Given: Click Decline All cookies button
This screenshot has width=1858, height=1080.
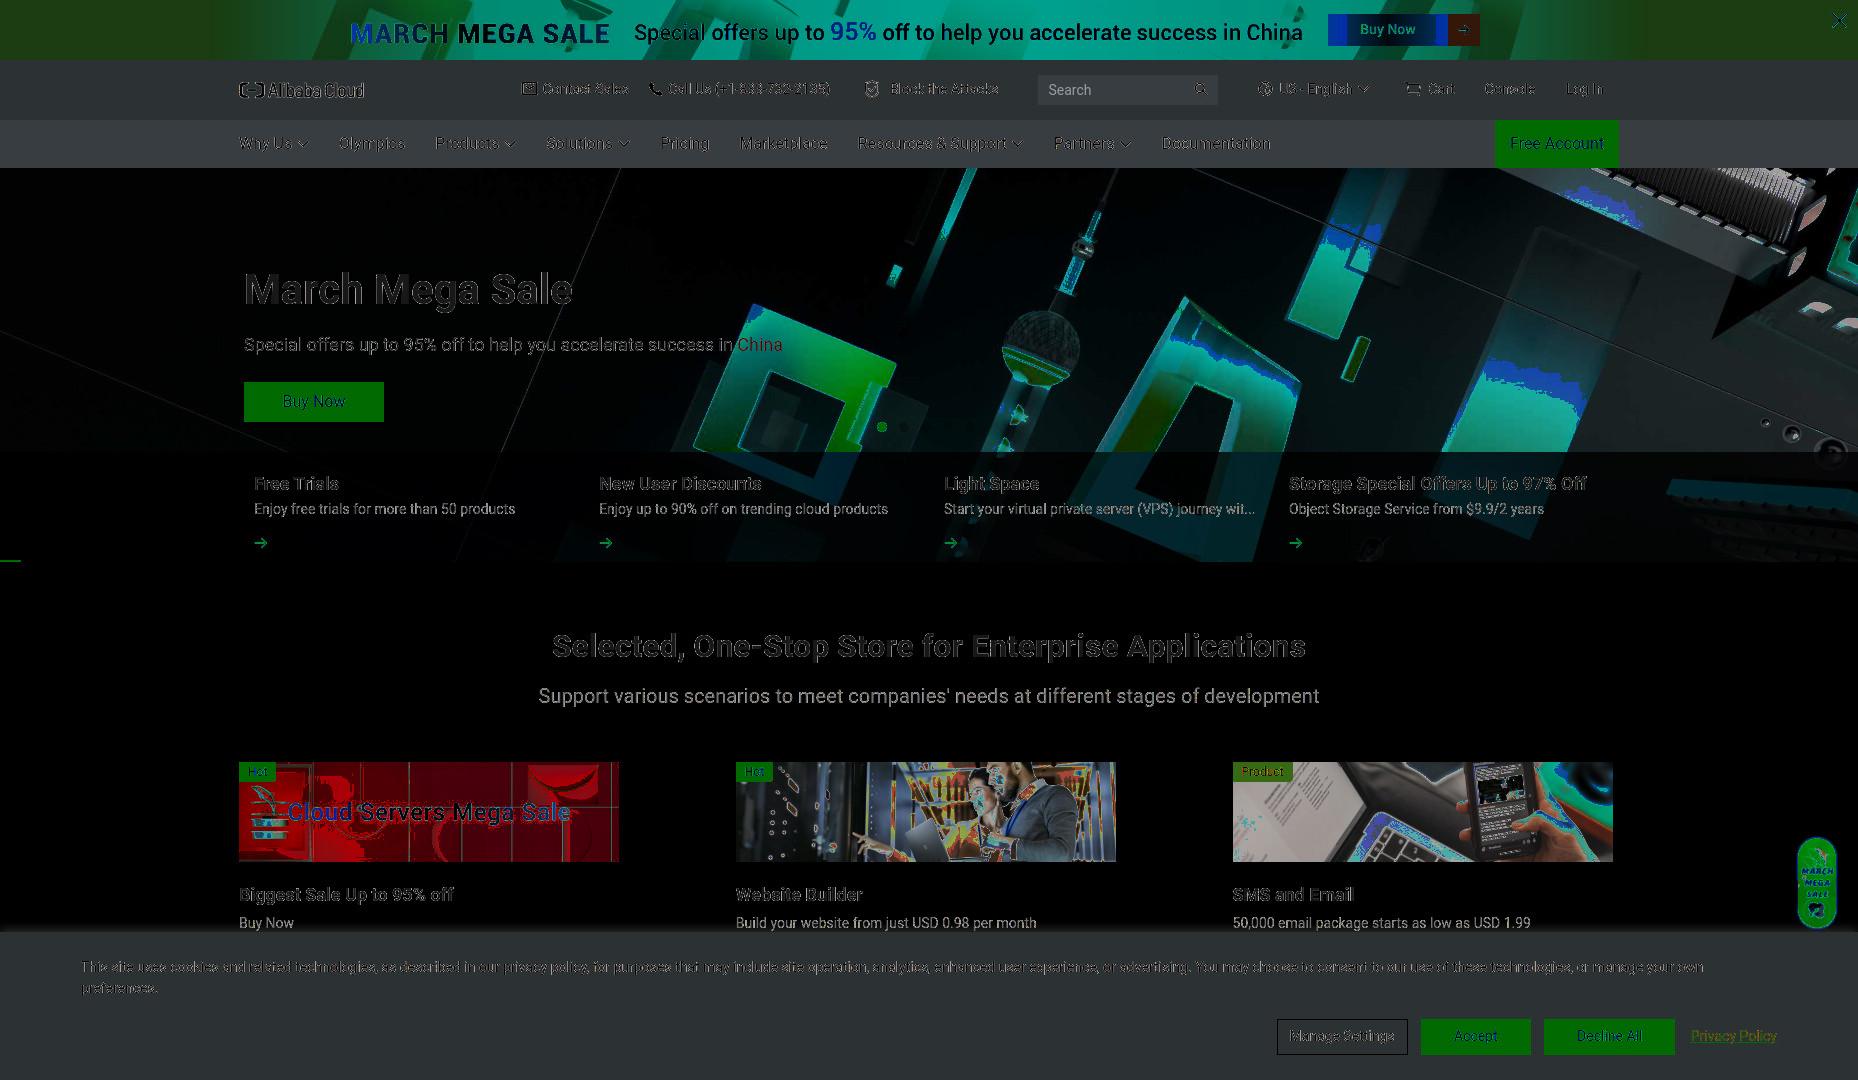Looking at the screenshot, I should click(1609, 1036).
